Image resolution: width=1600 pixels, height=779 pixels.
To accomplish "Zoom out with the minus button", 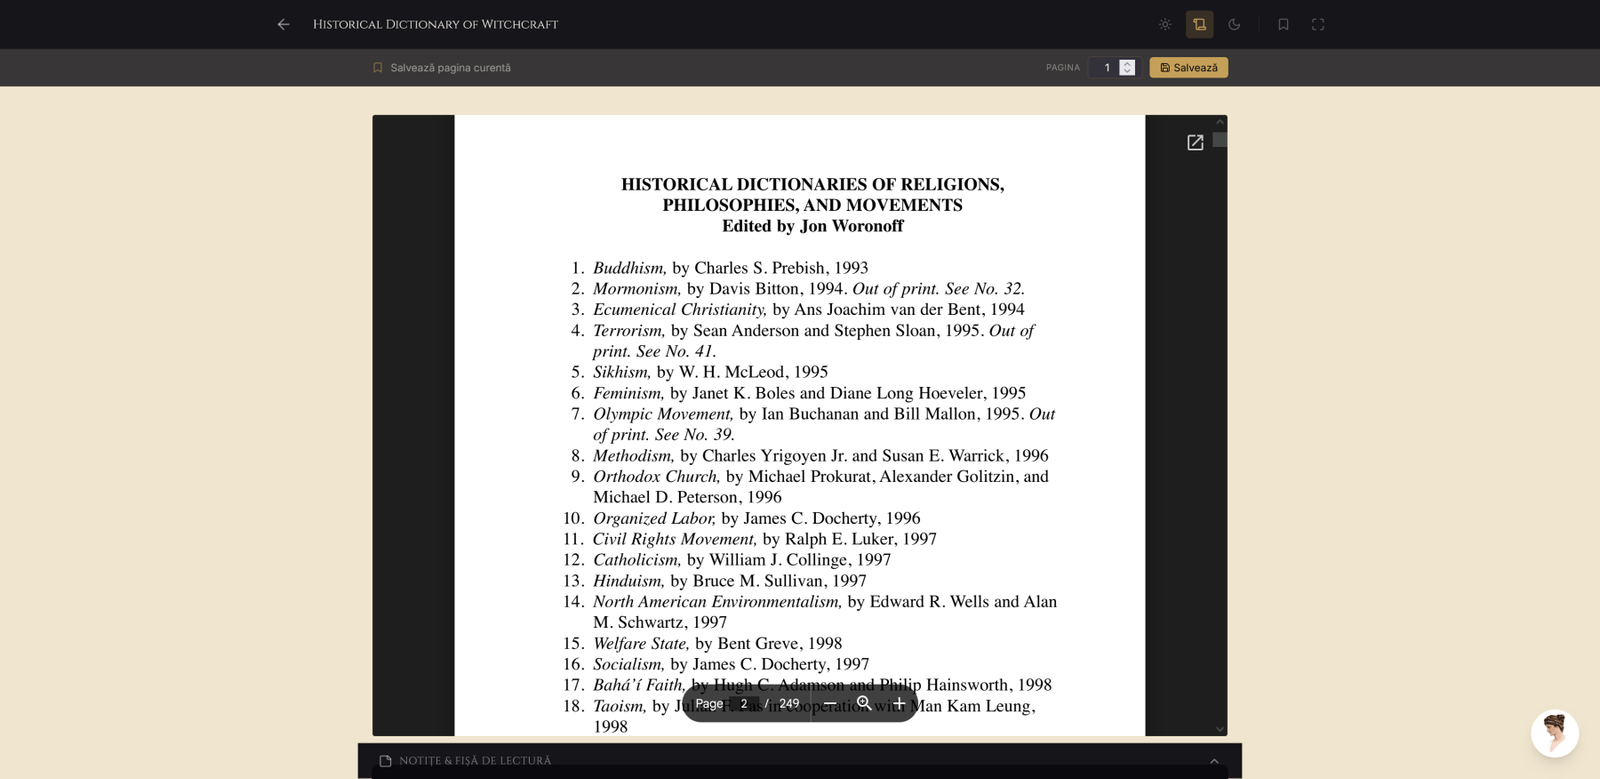I will point(829,704).
